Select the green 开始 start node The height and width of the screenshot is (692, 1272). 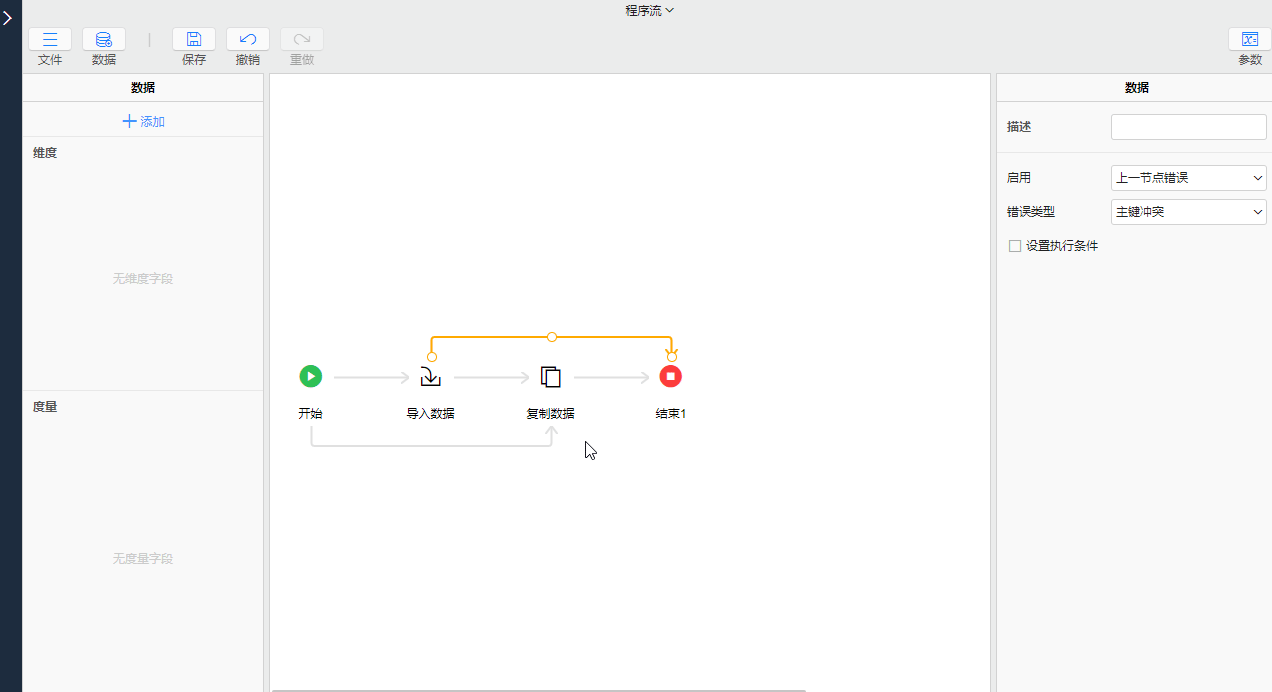click(x=311, y=377)
